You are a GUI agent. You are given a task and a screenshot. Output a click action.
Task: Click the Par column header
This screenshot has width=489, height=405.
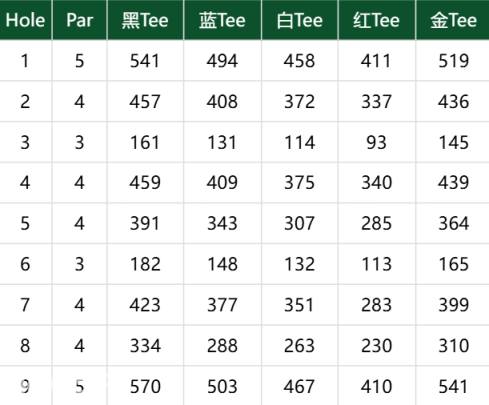[79, 20]
